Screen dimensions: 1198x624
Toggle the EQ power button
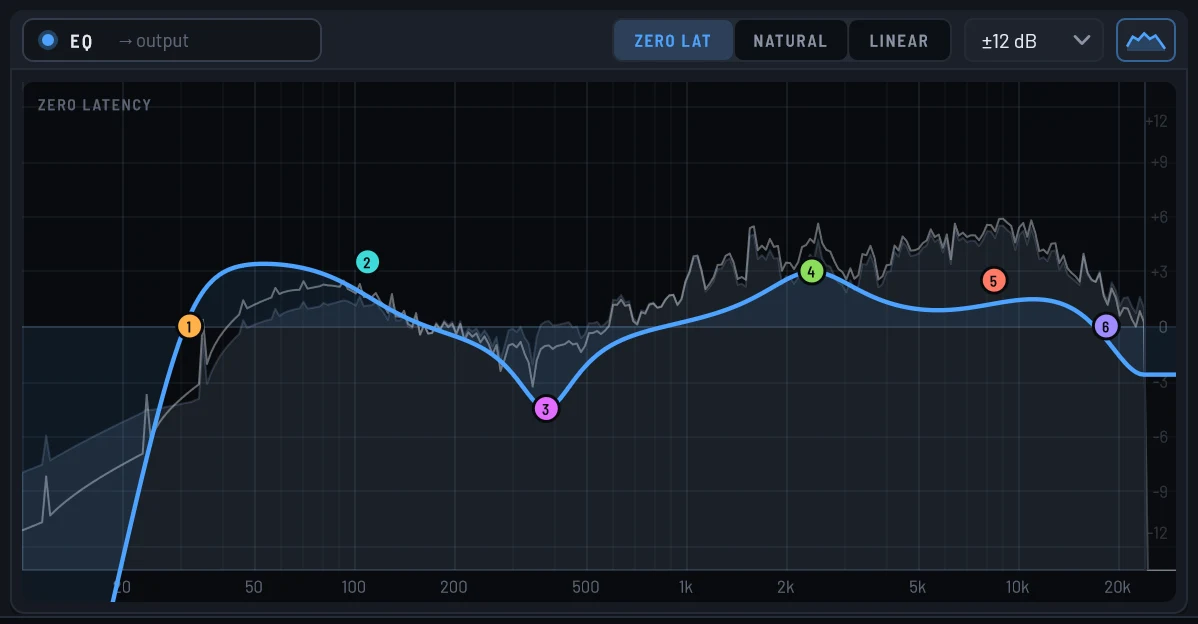(x=48, y=40)
